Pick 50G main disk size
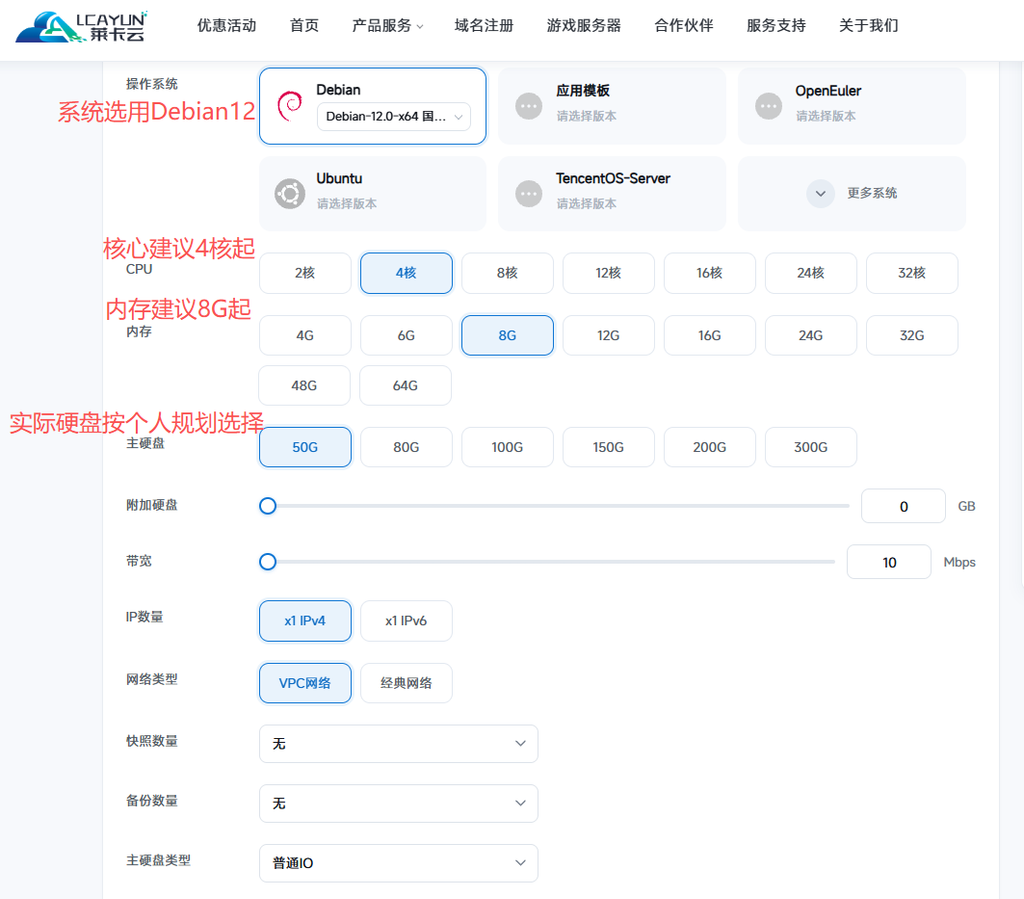The height and width of the screenshot is (899, 1024). click(305, 447)
